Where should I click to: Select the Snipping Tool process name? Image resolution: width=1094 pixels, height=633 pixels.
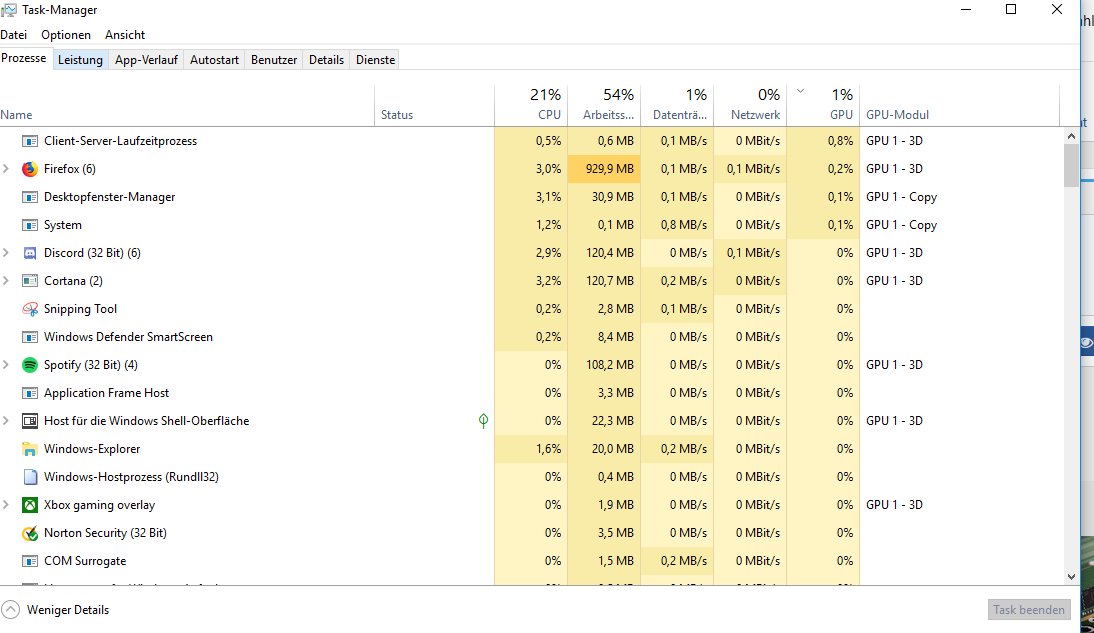pos(80,309)
